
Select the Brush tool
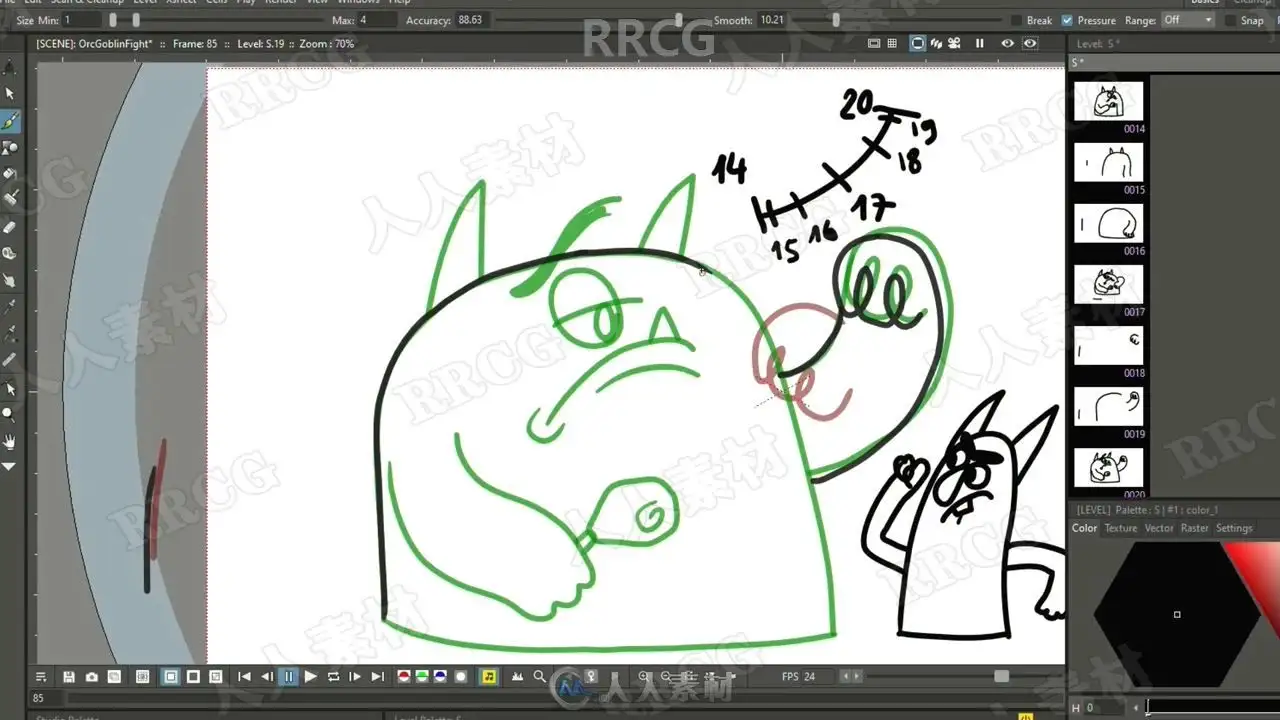(10, 121)
